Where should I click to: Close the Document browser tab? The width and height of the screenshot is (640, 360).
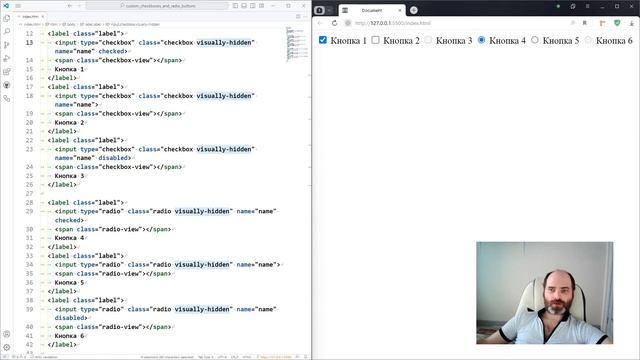tap(400, 10)
